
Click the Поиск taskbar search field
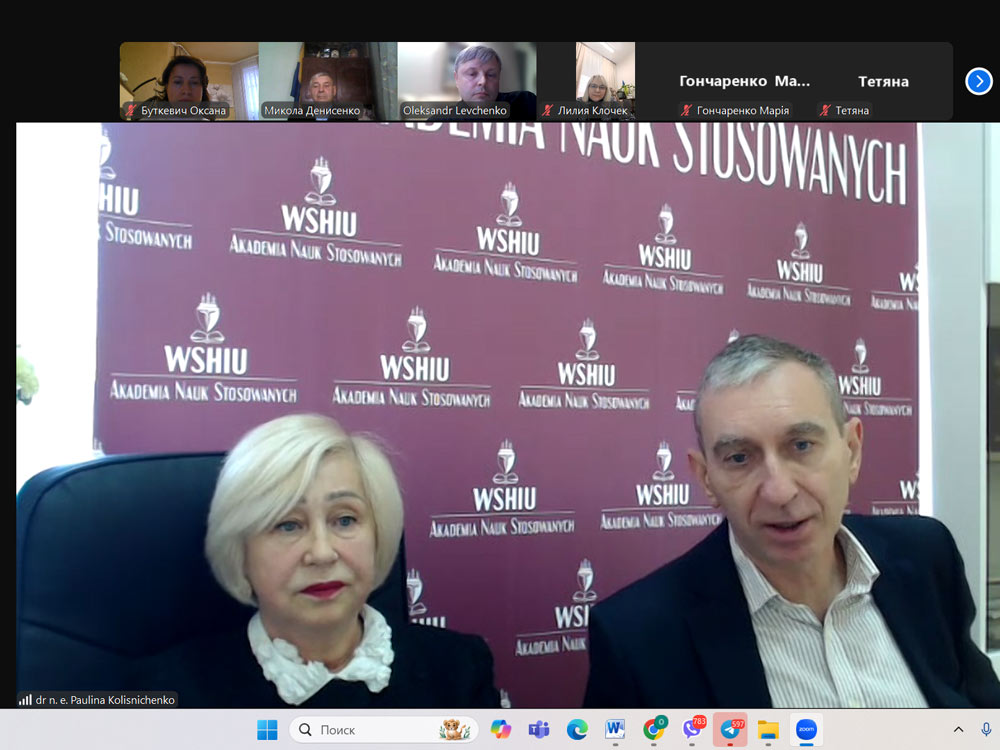[x=380, y=730]
